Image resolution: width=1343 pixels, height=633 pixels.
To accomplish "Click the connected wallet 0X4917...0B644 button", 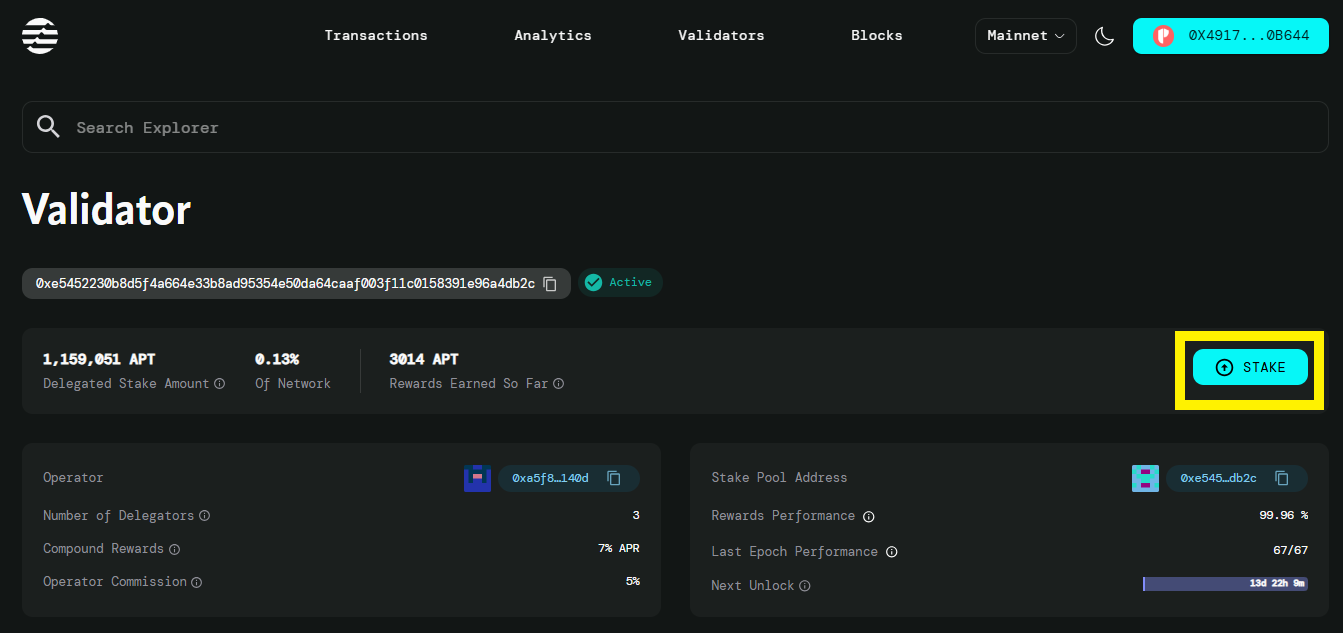I will click(x=1231, y=36).
